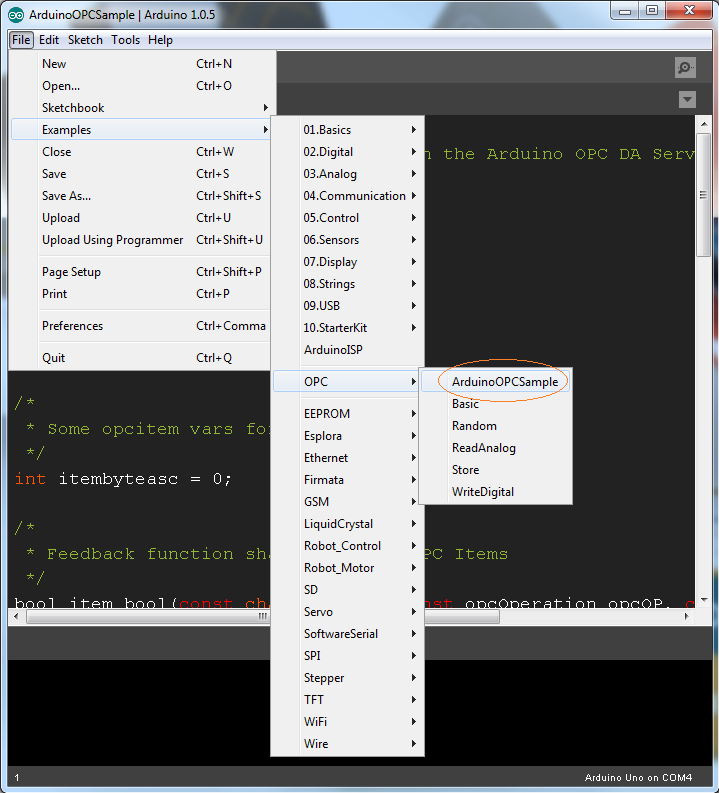Click the vertical scrollbar up arrow

click(x=704, y=124)
